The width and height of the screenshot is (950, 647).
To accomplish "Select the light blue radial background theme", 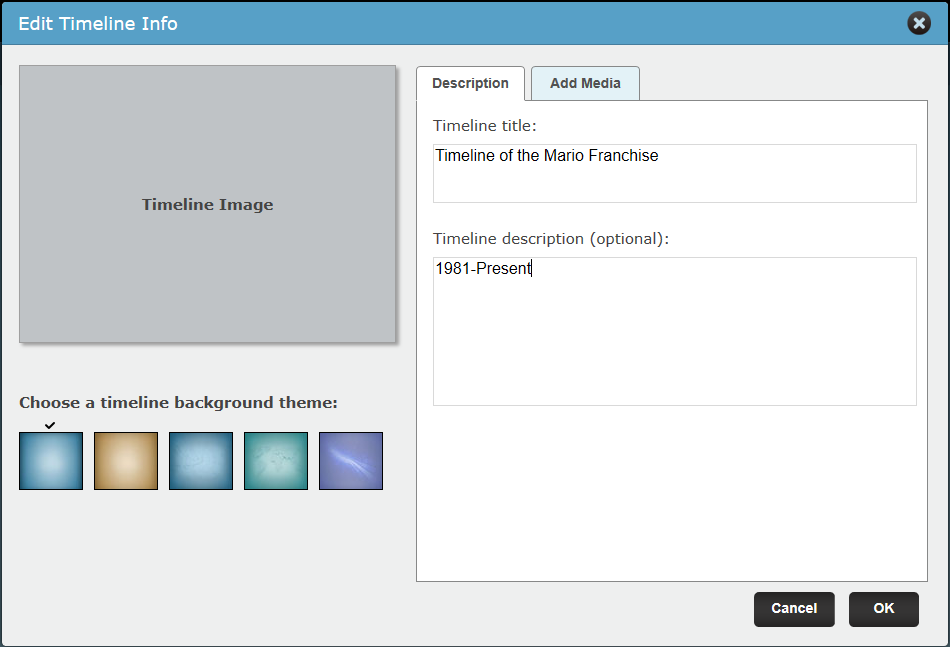I will coord(51,461).
